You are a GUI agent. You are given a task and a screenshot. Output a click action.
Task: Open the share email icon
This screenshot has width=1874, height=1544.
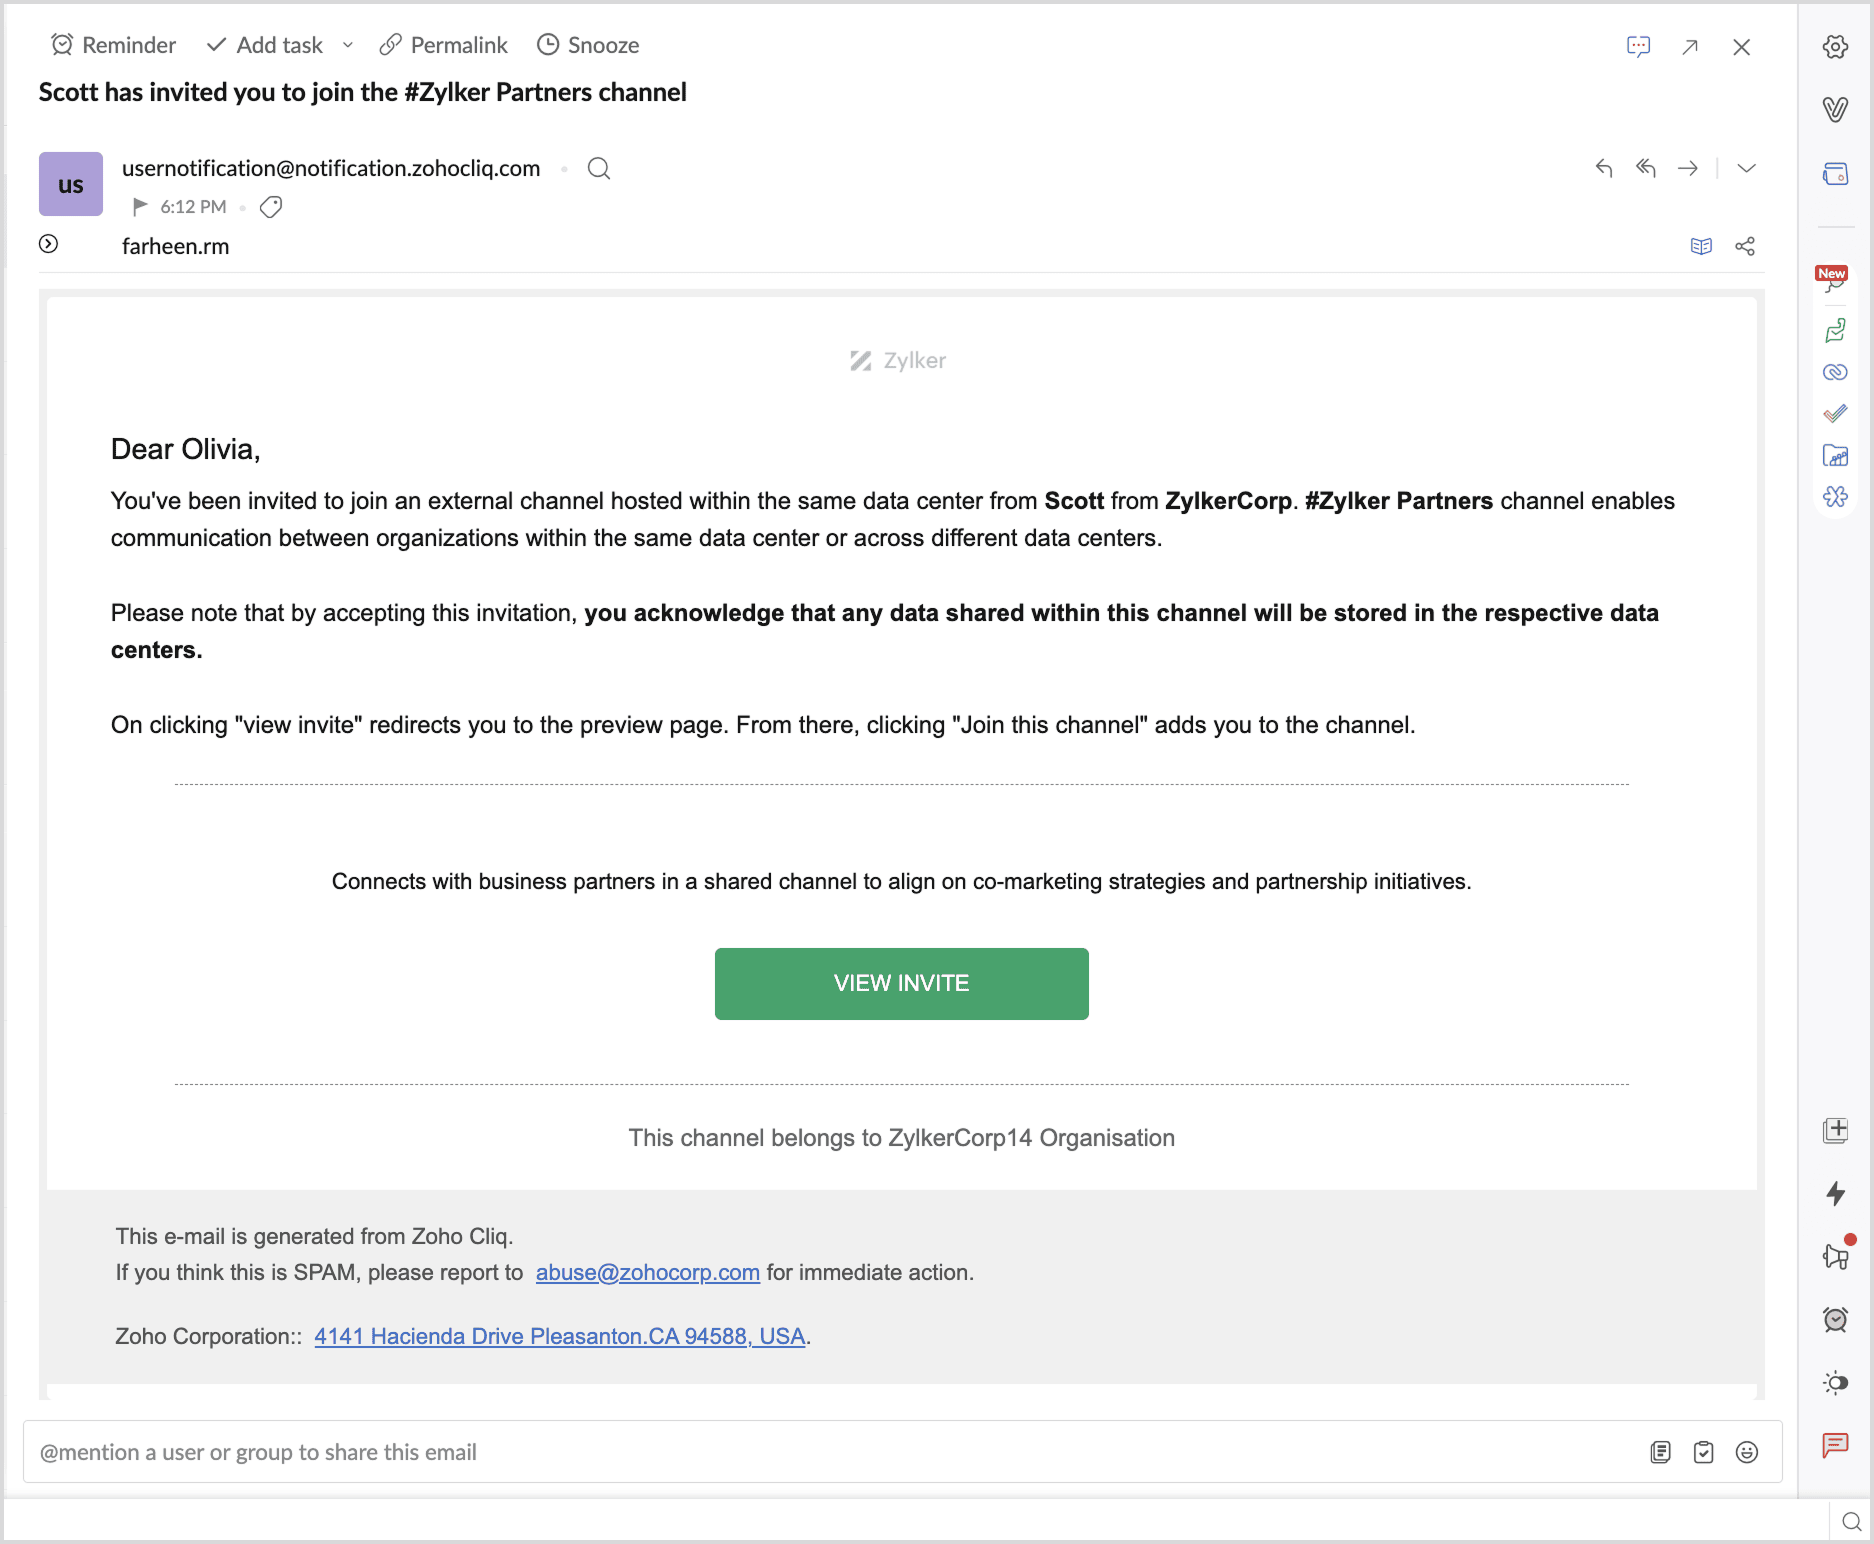[1745, 246]
